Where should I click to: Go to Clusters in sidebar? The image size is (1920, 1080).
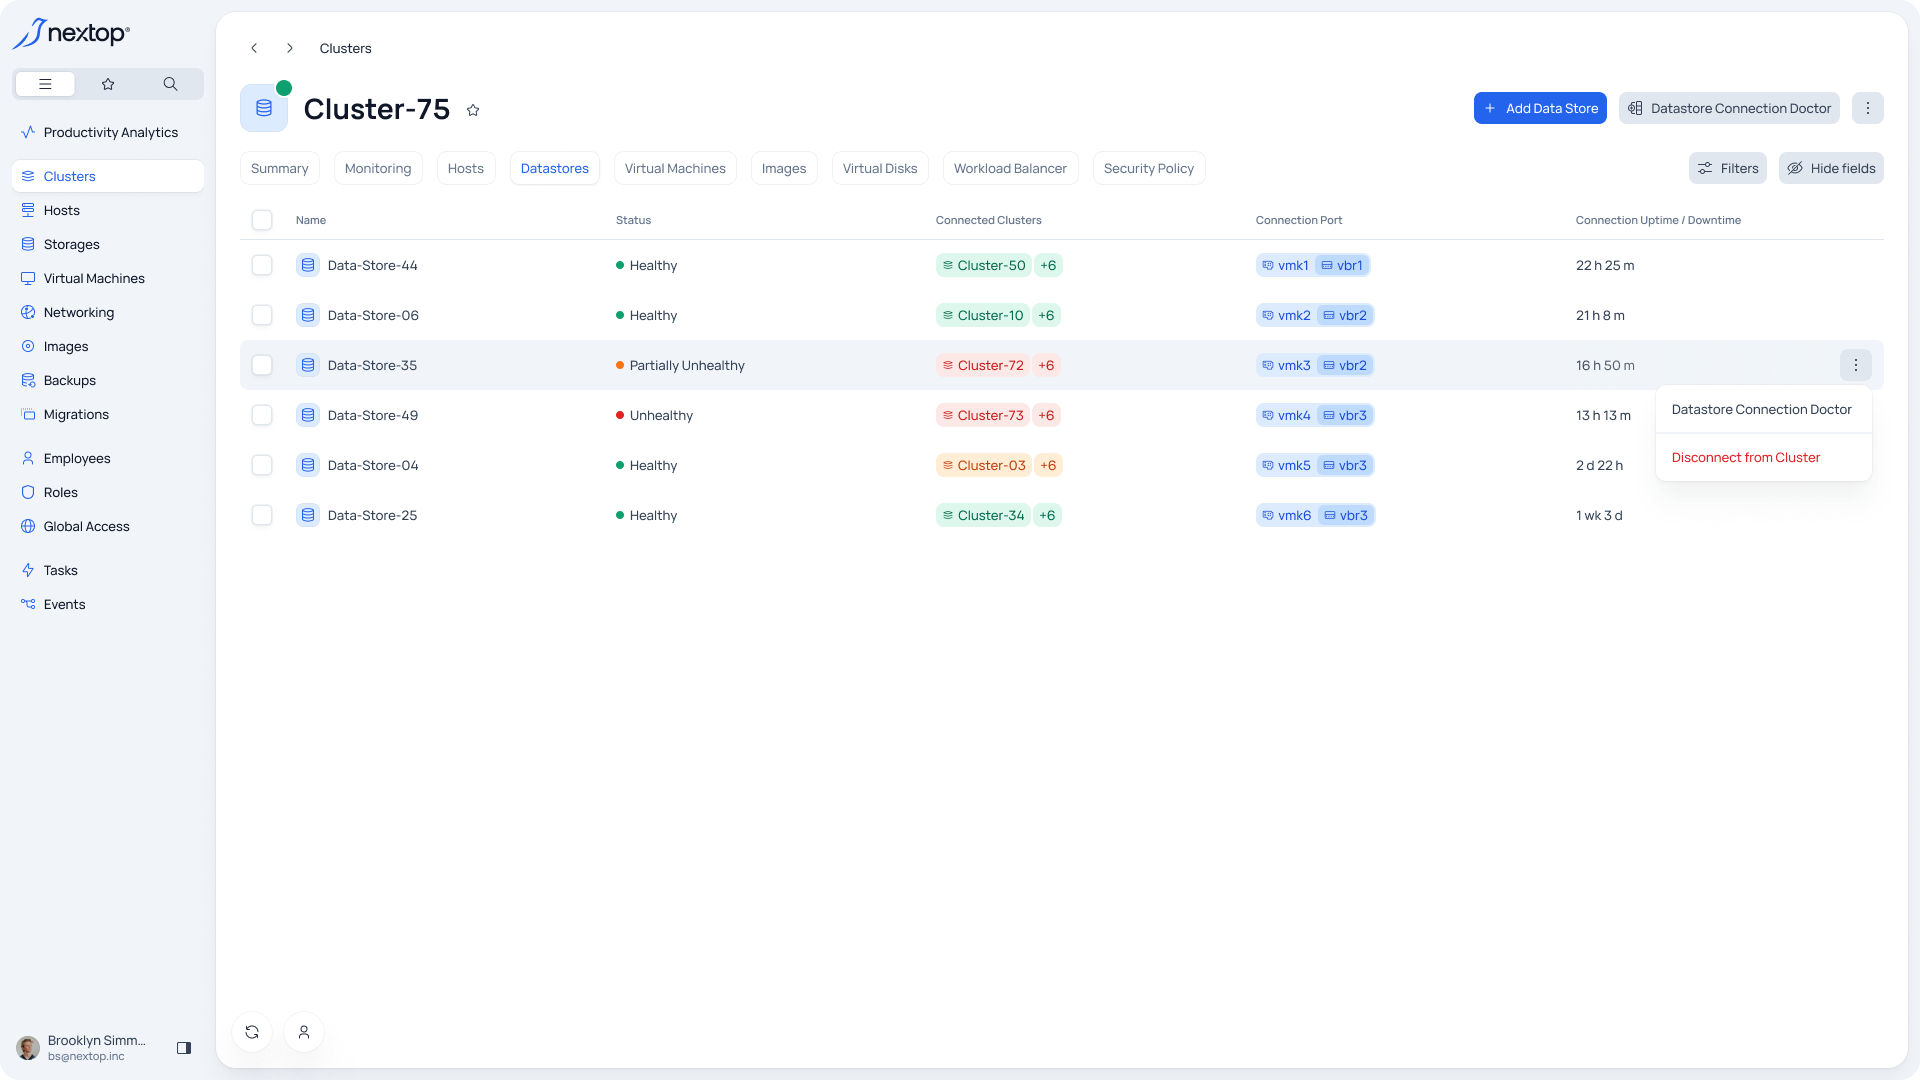pyautogui.click(x=108, y=176)
